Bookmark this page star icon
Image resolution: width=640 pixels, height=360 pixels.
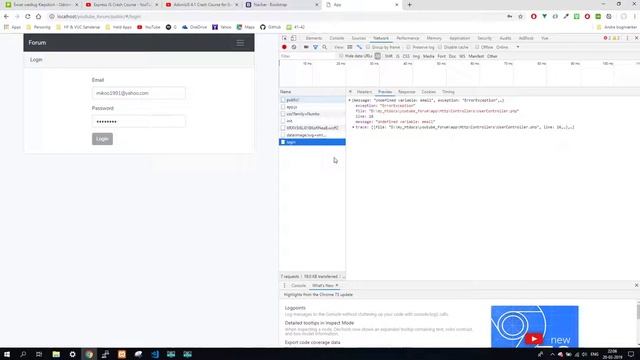point(520,16)
